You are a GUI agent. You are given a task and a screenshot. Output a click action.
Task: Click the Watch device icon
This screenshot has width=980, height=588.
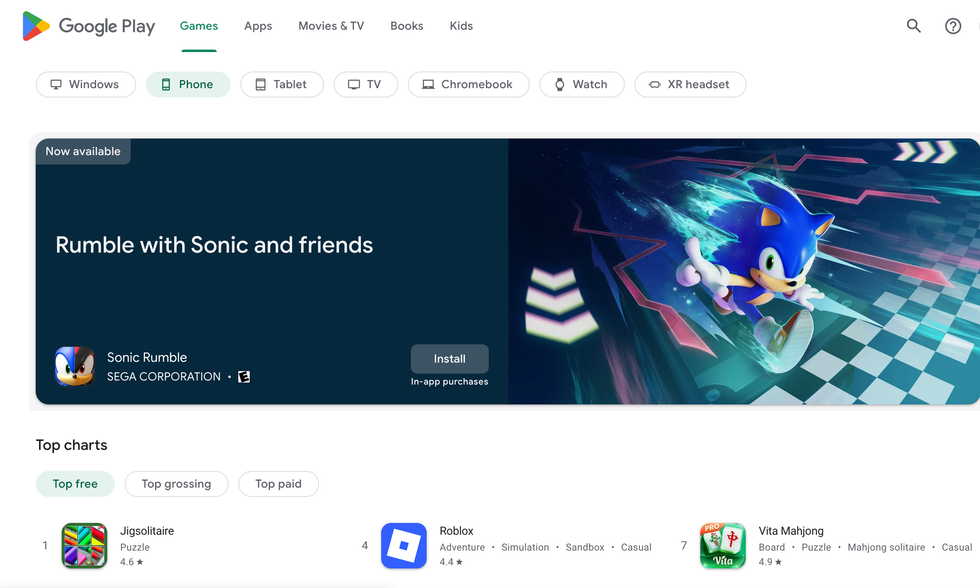pyautogui.click(x=560, y=84)
